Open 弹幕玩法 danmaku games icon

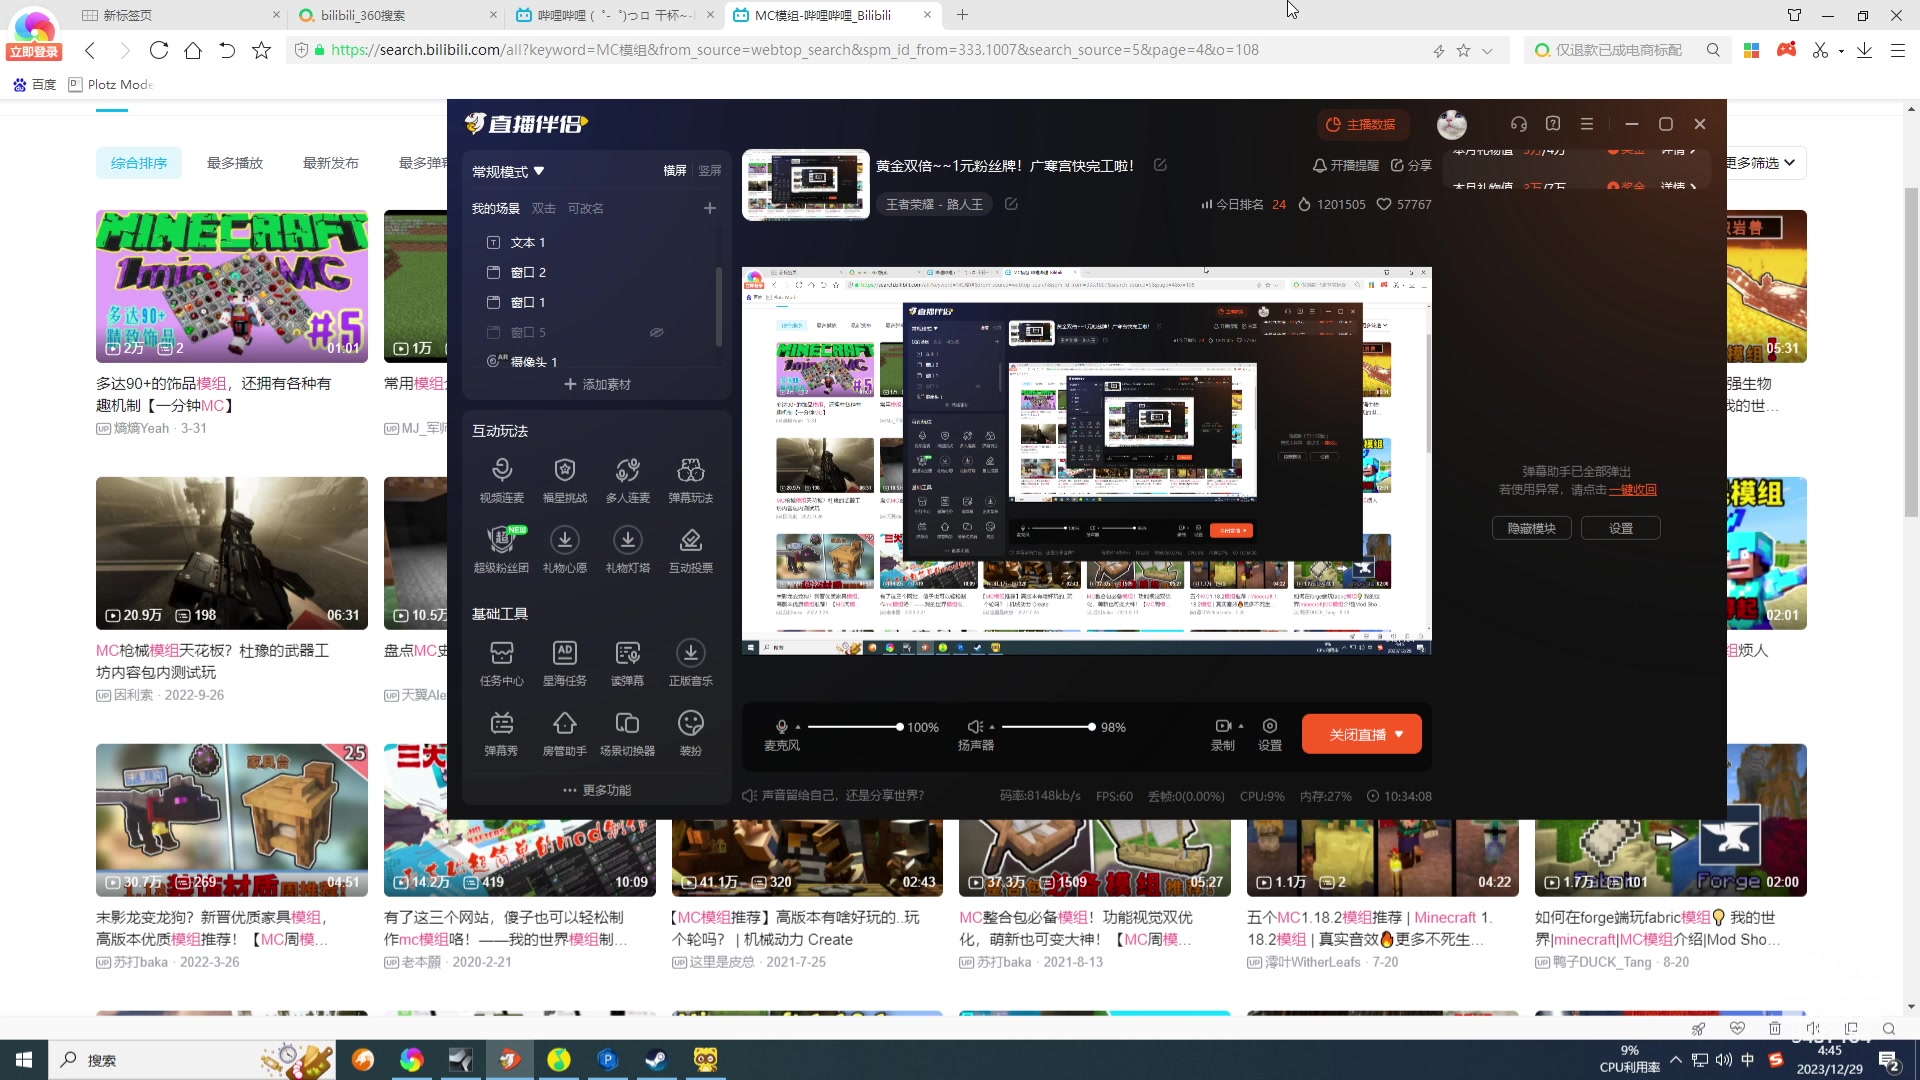tap(690, 470)
